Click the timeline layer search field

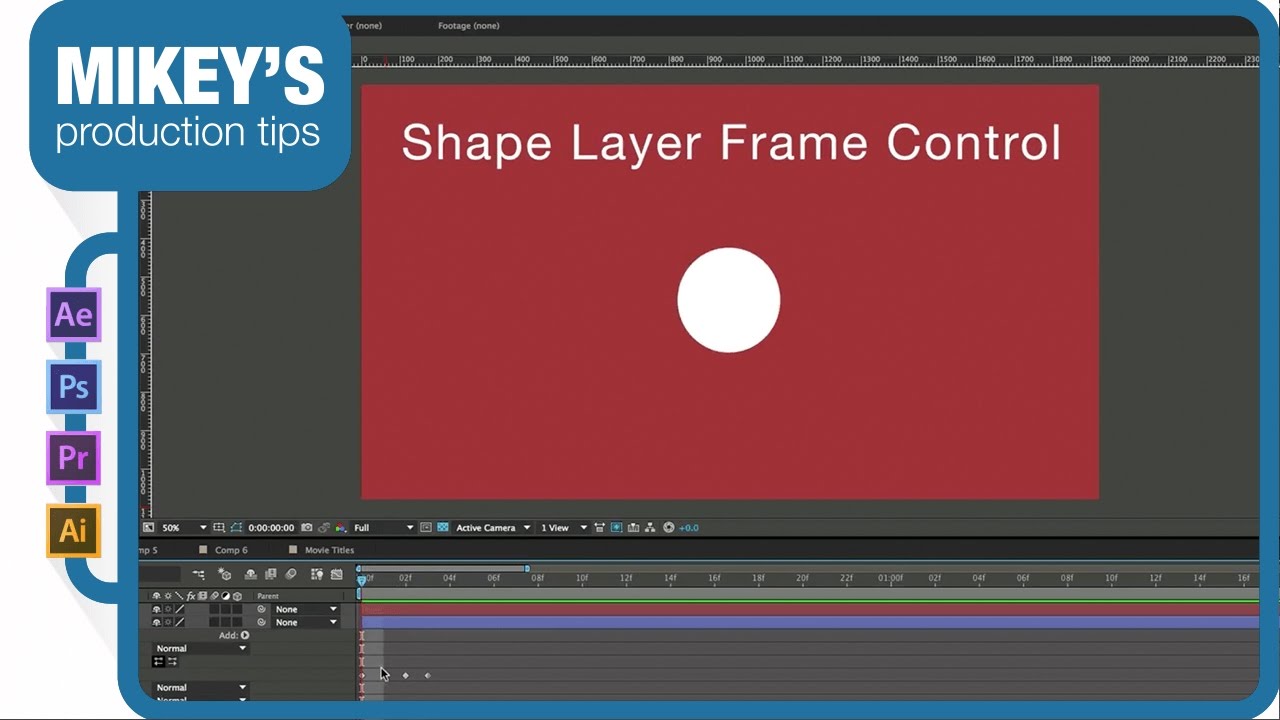(160, 574)
